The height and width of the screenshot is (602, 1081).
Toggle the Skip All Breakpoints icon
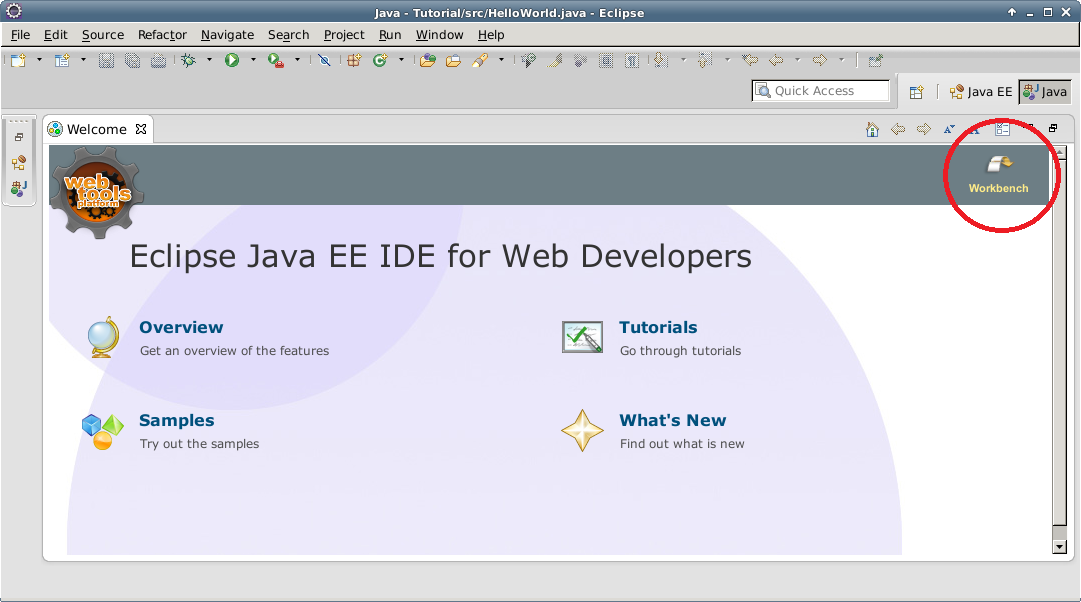324,61
